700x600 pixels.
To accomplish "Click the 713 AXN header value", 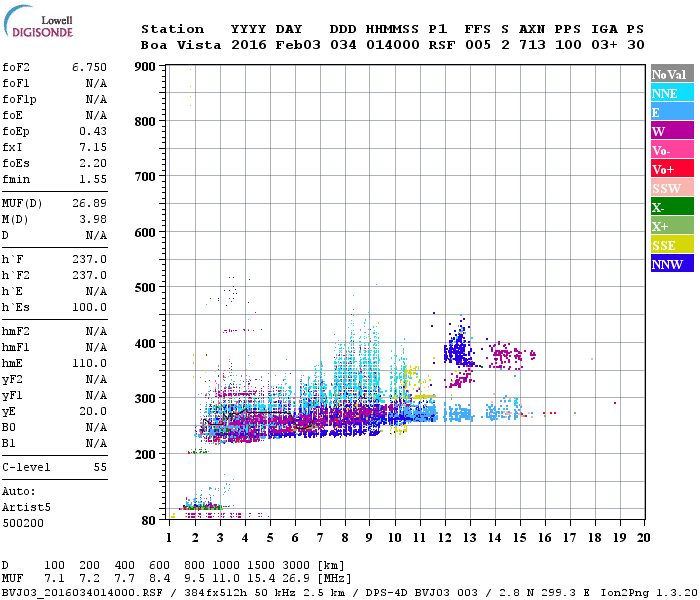I will pyautogui.click(x=532, y=45).
